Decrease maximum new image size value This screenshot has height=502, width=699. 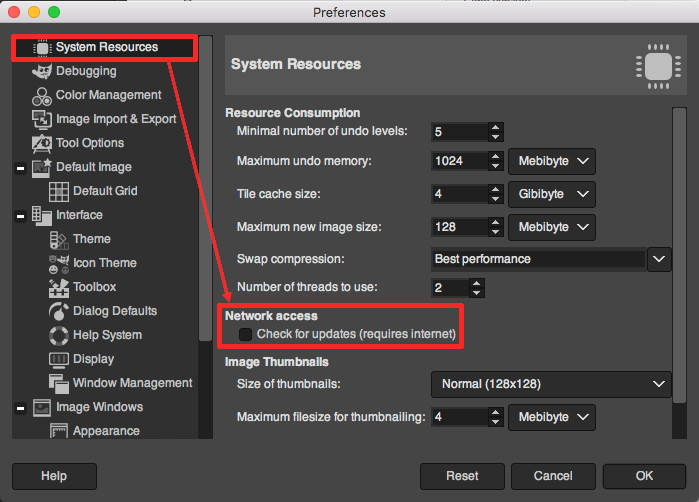tap(495, 232)
